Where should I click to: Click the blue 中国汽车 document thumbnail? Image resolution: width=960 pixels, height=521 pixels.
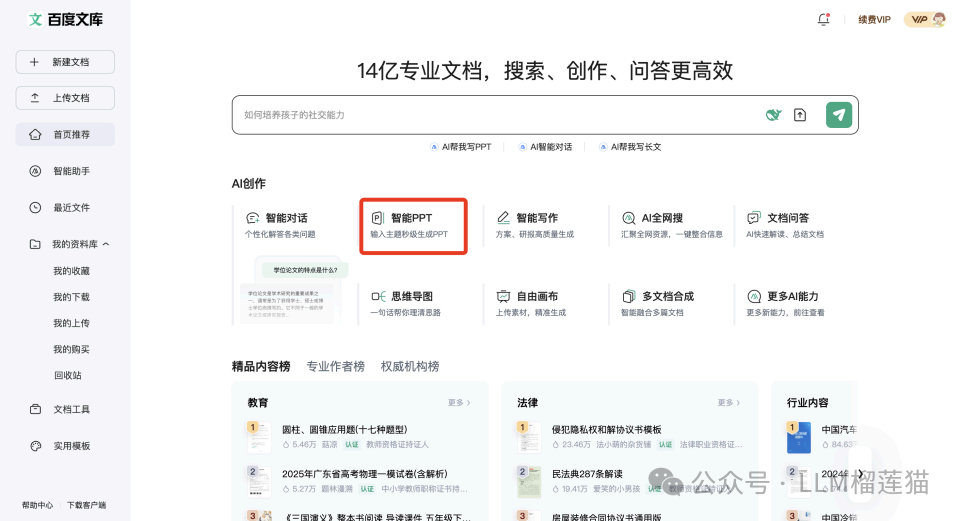point(798,437)
